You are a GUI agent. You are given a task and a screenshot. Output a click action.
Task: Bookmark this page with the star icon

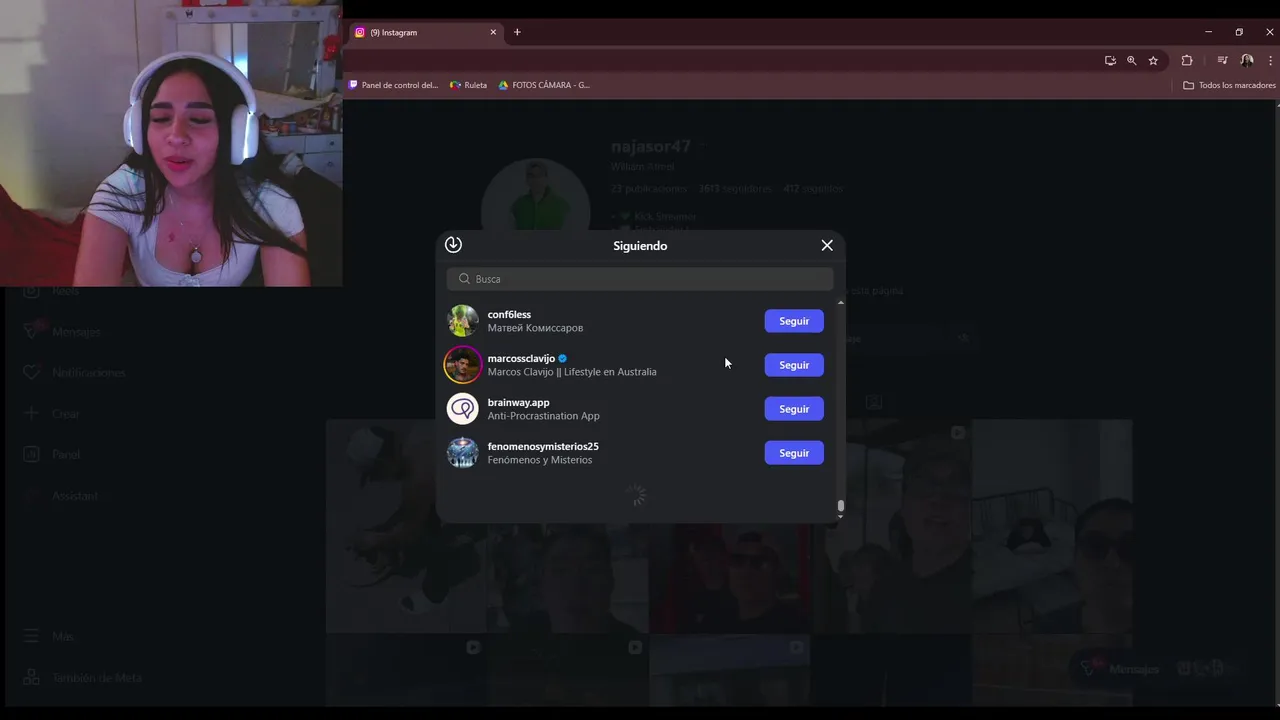point(1153,60)
